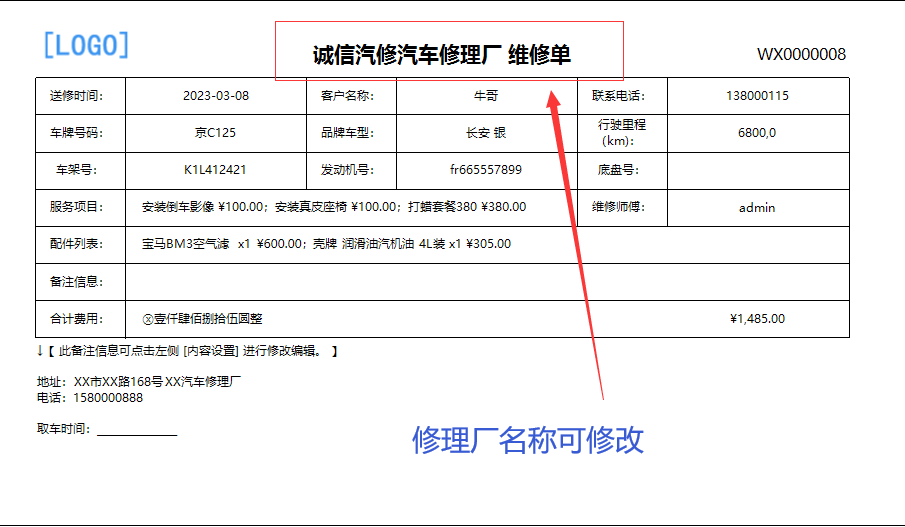Viewport: 905px width, 527px height.
Task: Click the 备注信息 label
Action: point(76,282)
